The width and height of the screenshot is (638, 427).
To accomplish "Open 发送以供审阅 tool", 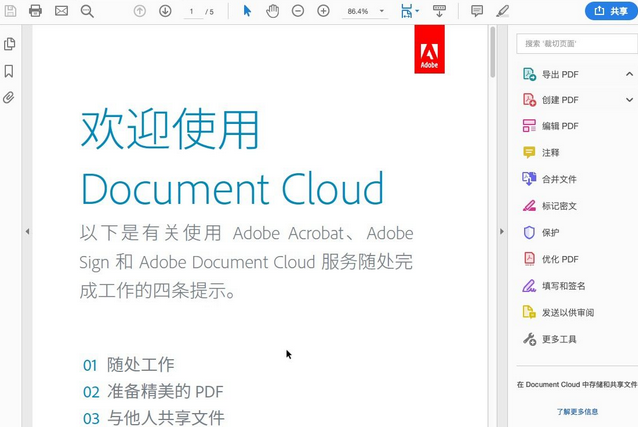I will [558, 312].
